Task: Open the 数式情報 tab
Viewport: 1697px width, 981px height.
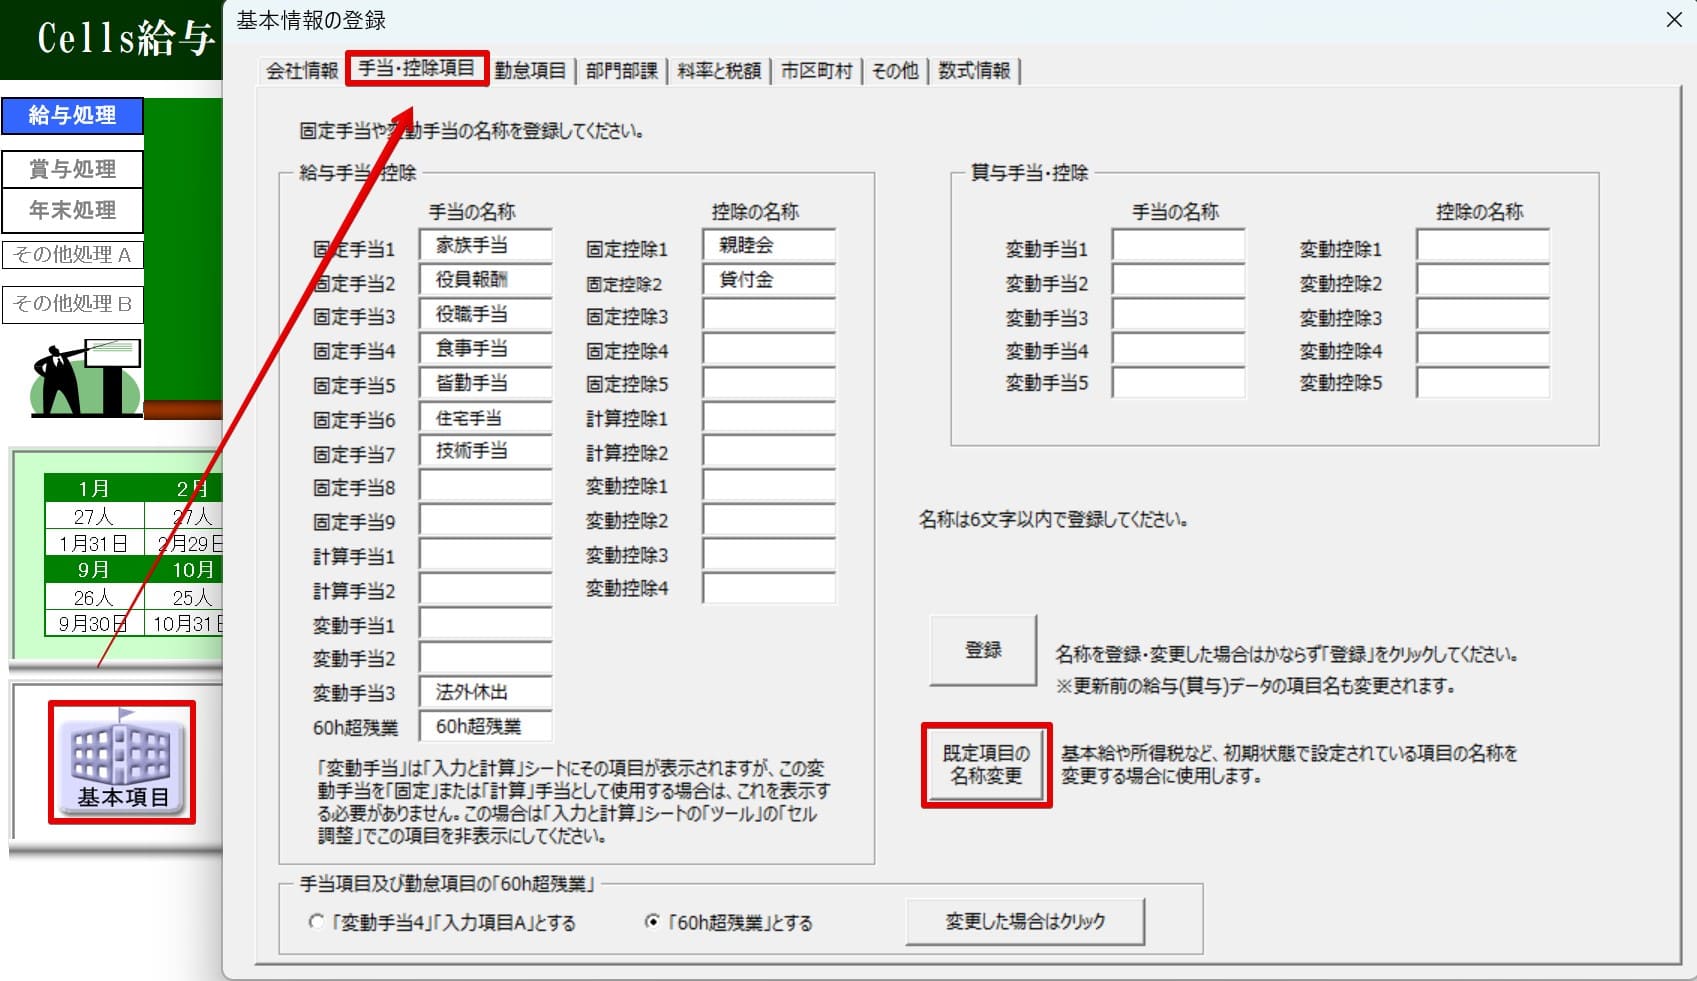Action: (x=974, y=71)
